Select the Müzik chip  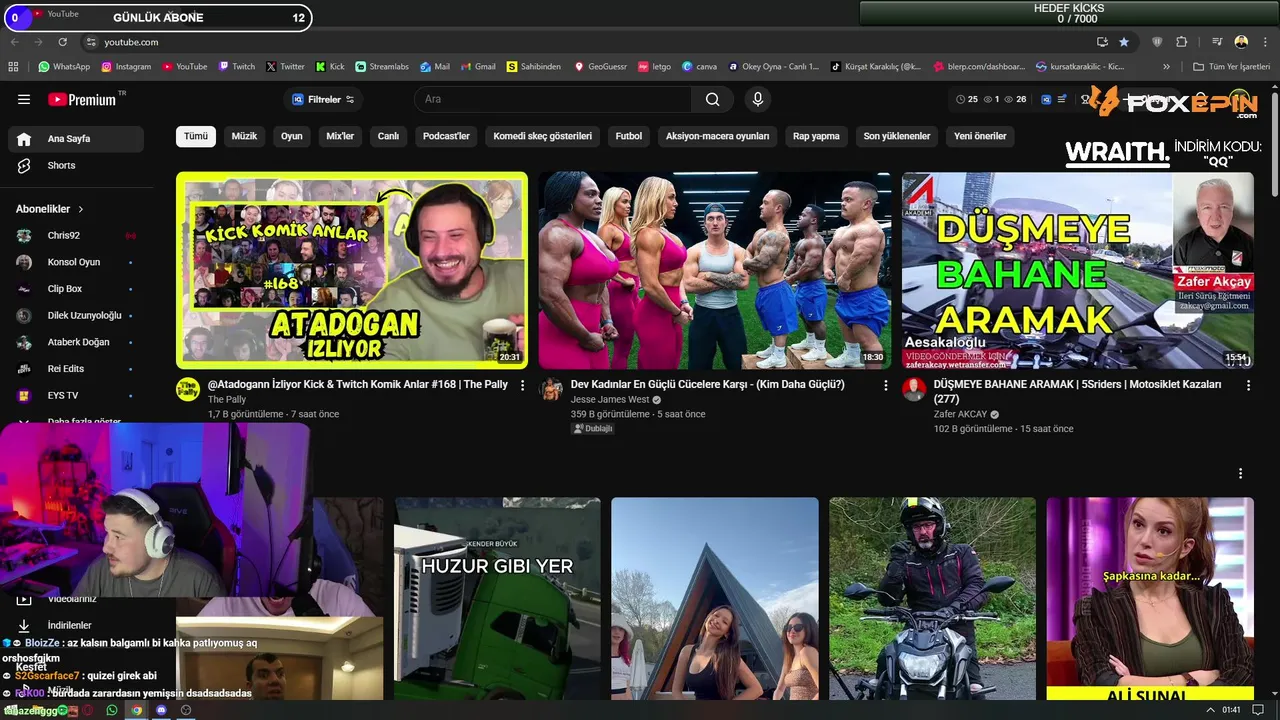244,136
